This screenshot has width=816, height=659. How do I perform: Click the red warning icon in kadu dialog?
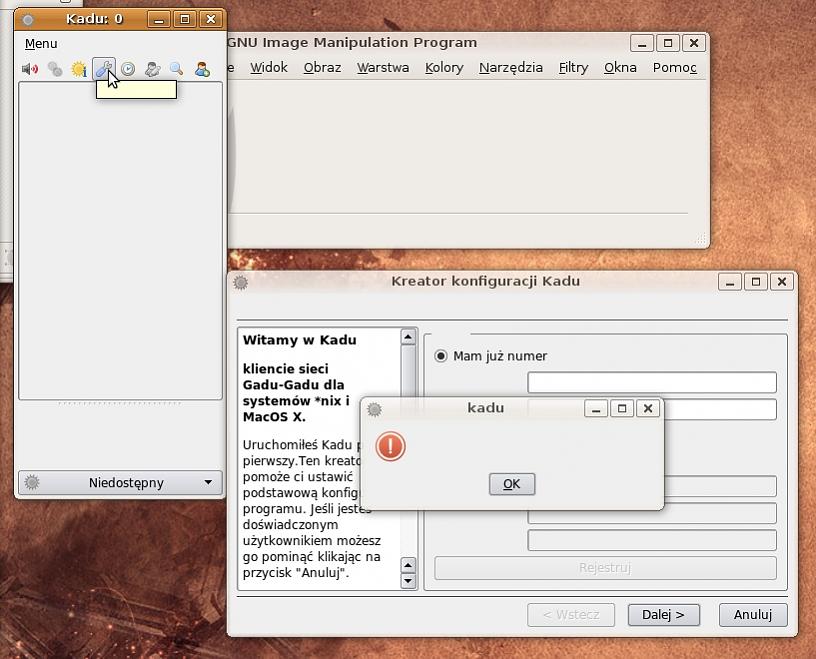tap(390, 446)
